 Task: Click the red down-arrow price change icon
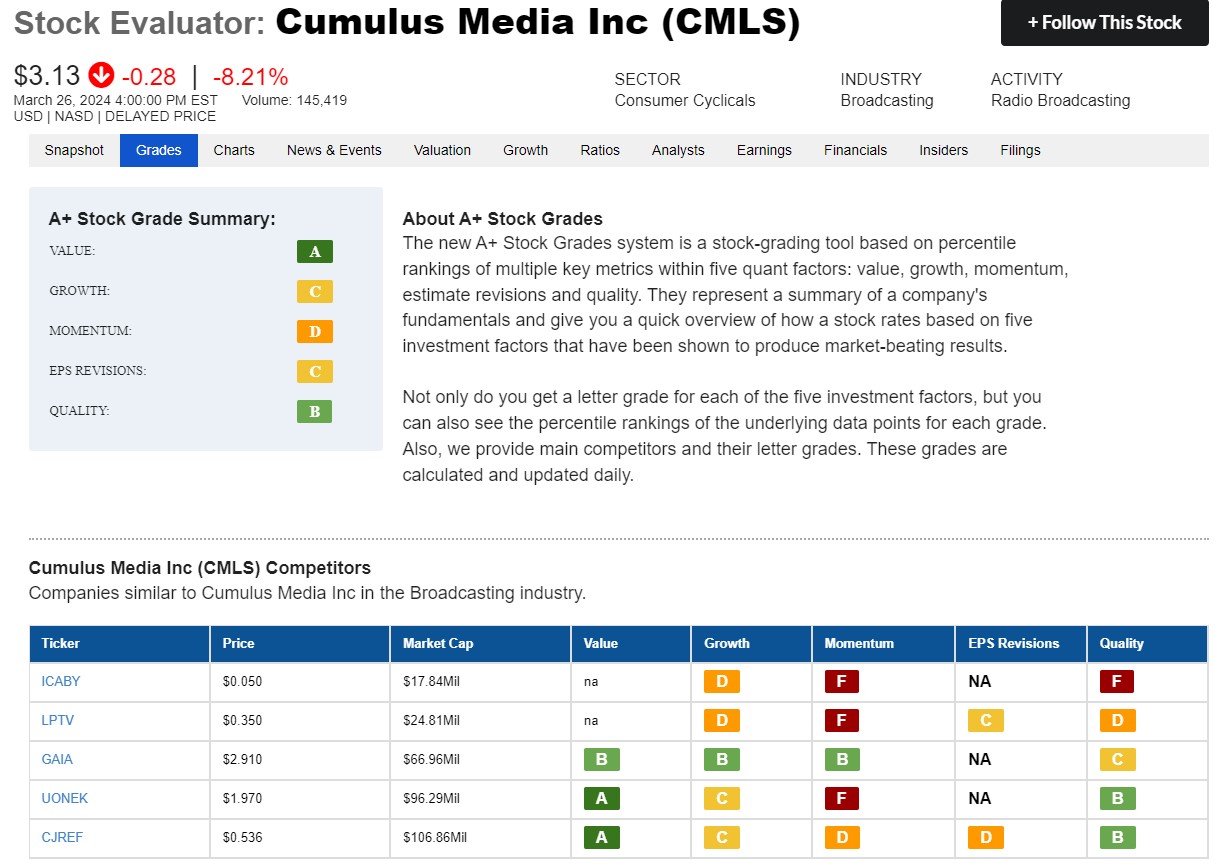pyautogui.click(x=101, y=75)
